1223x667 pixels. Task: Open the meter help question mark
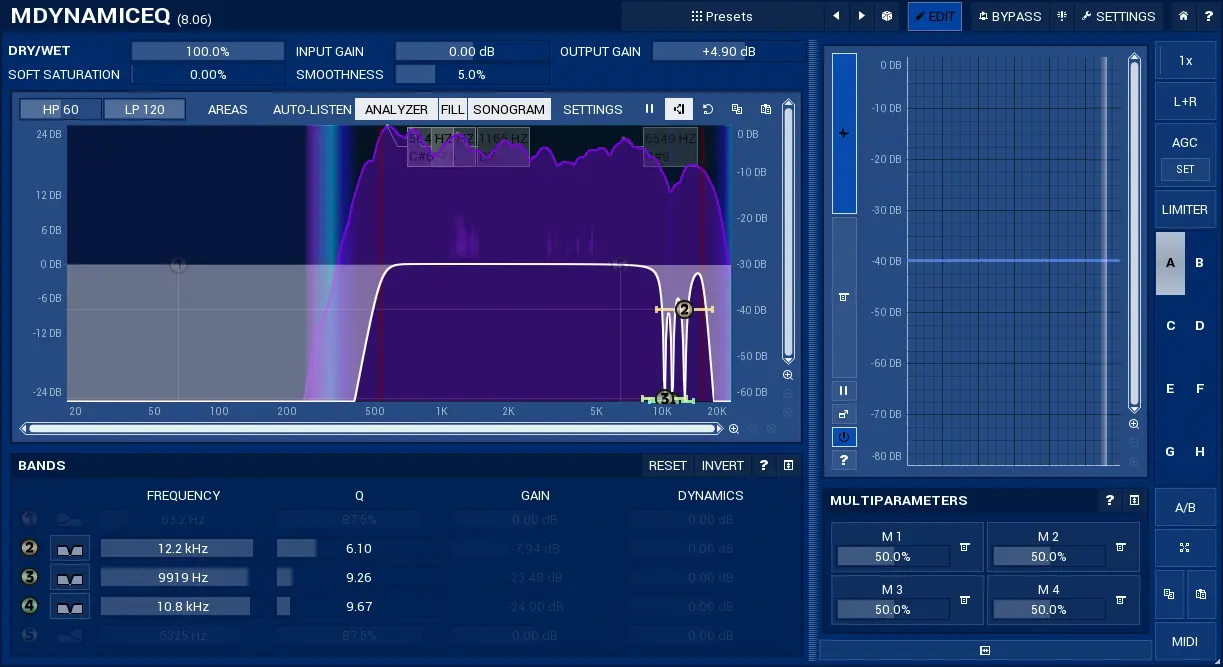tap(844, 460)
